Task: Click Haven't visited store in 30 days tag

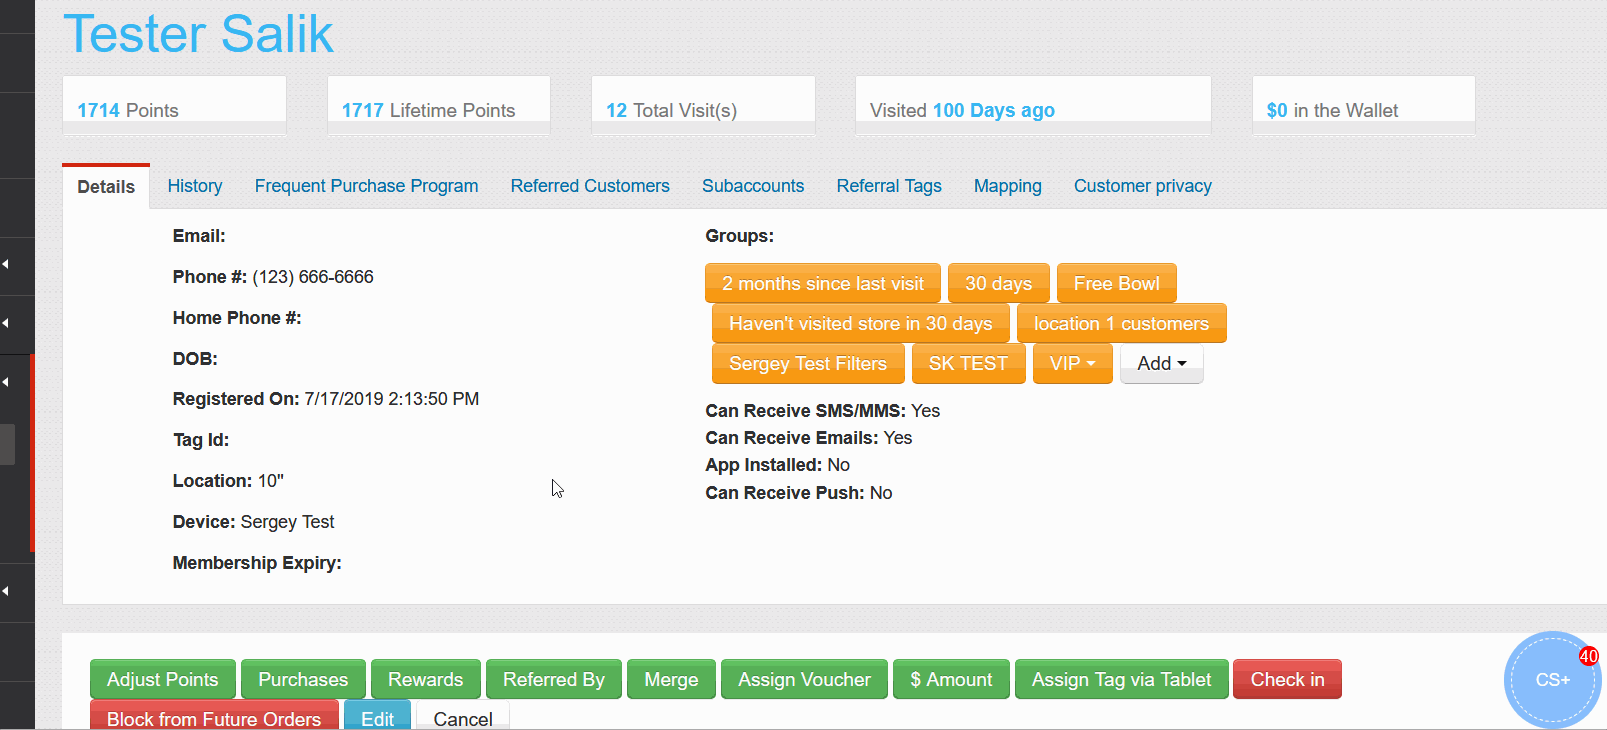Action: click(x=861, y=324)
